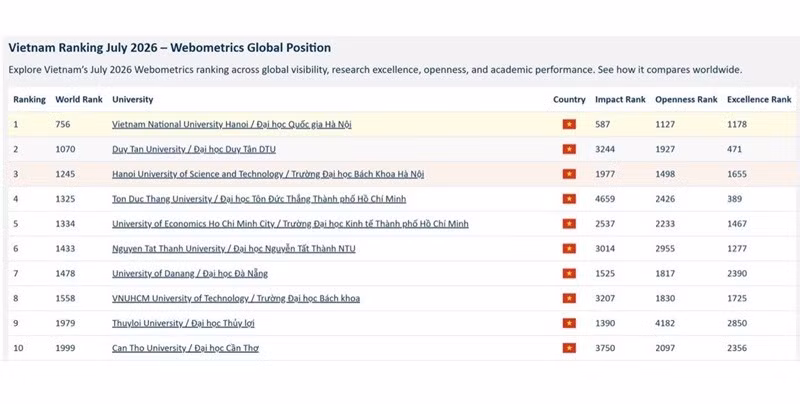Select impact rank value 3244

point(605,149)
